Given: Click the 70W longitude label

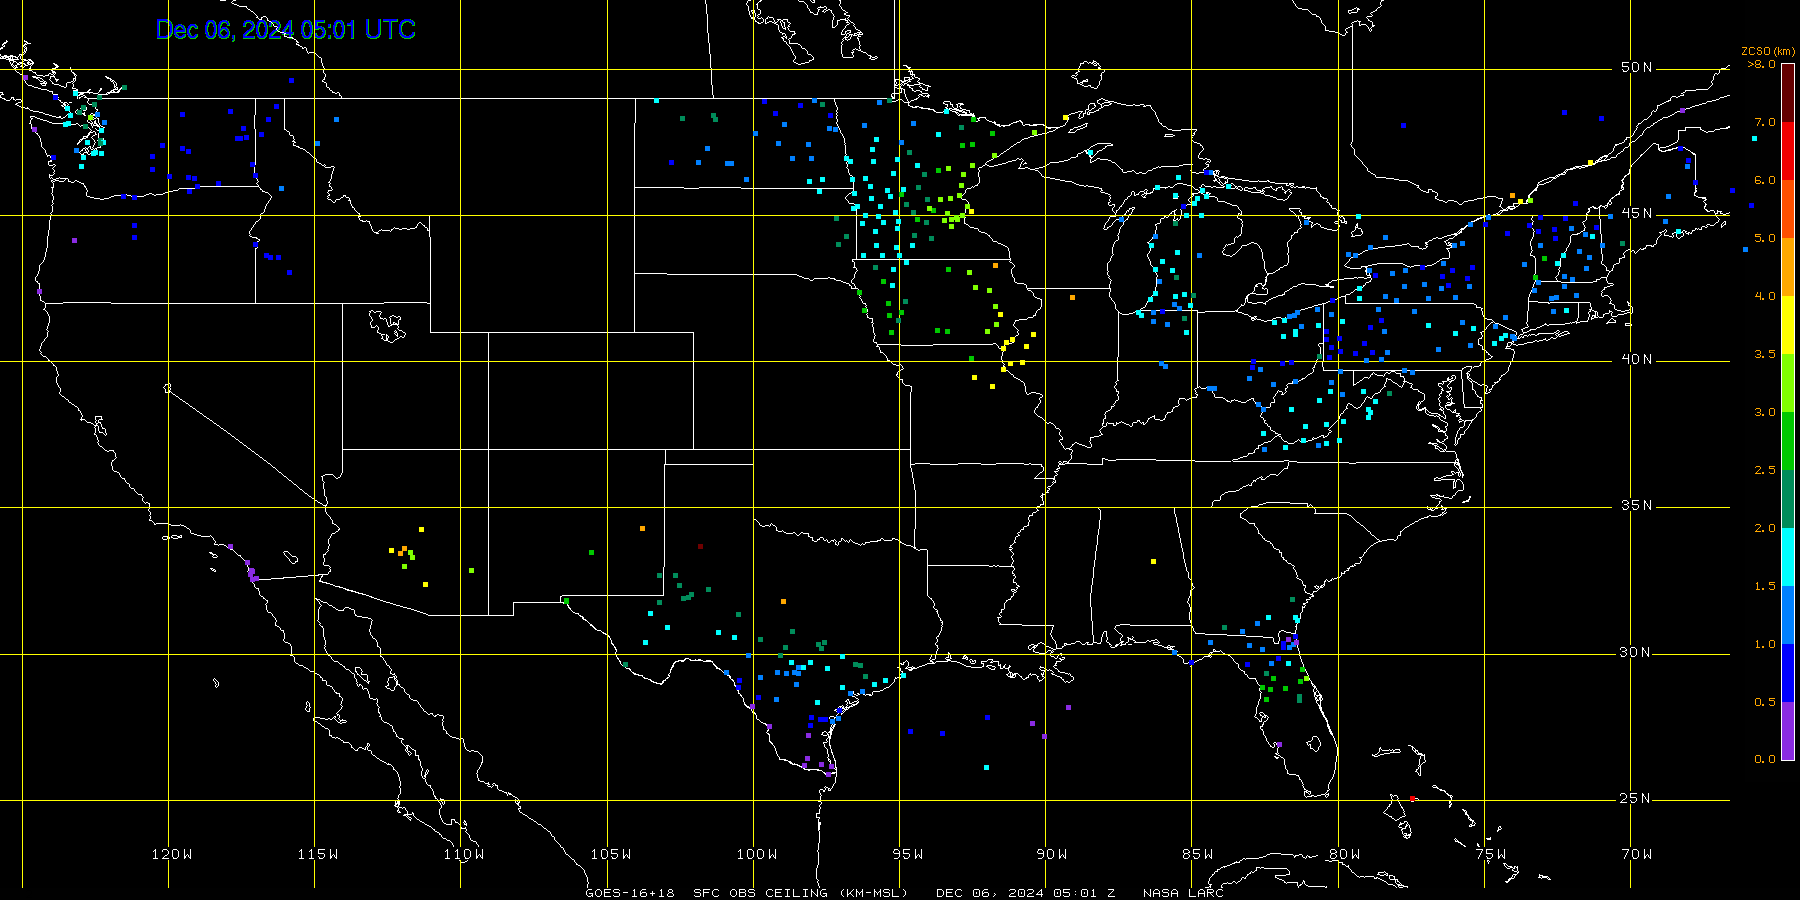Looking at the screenshot, I should click(1637, 854).
